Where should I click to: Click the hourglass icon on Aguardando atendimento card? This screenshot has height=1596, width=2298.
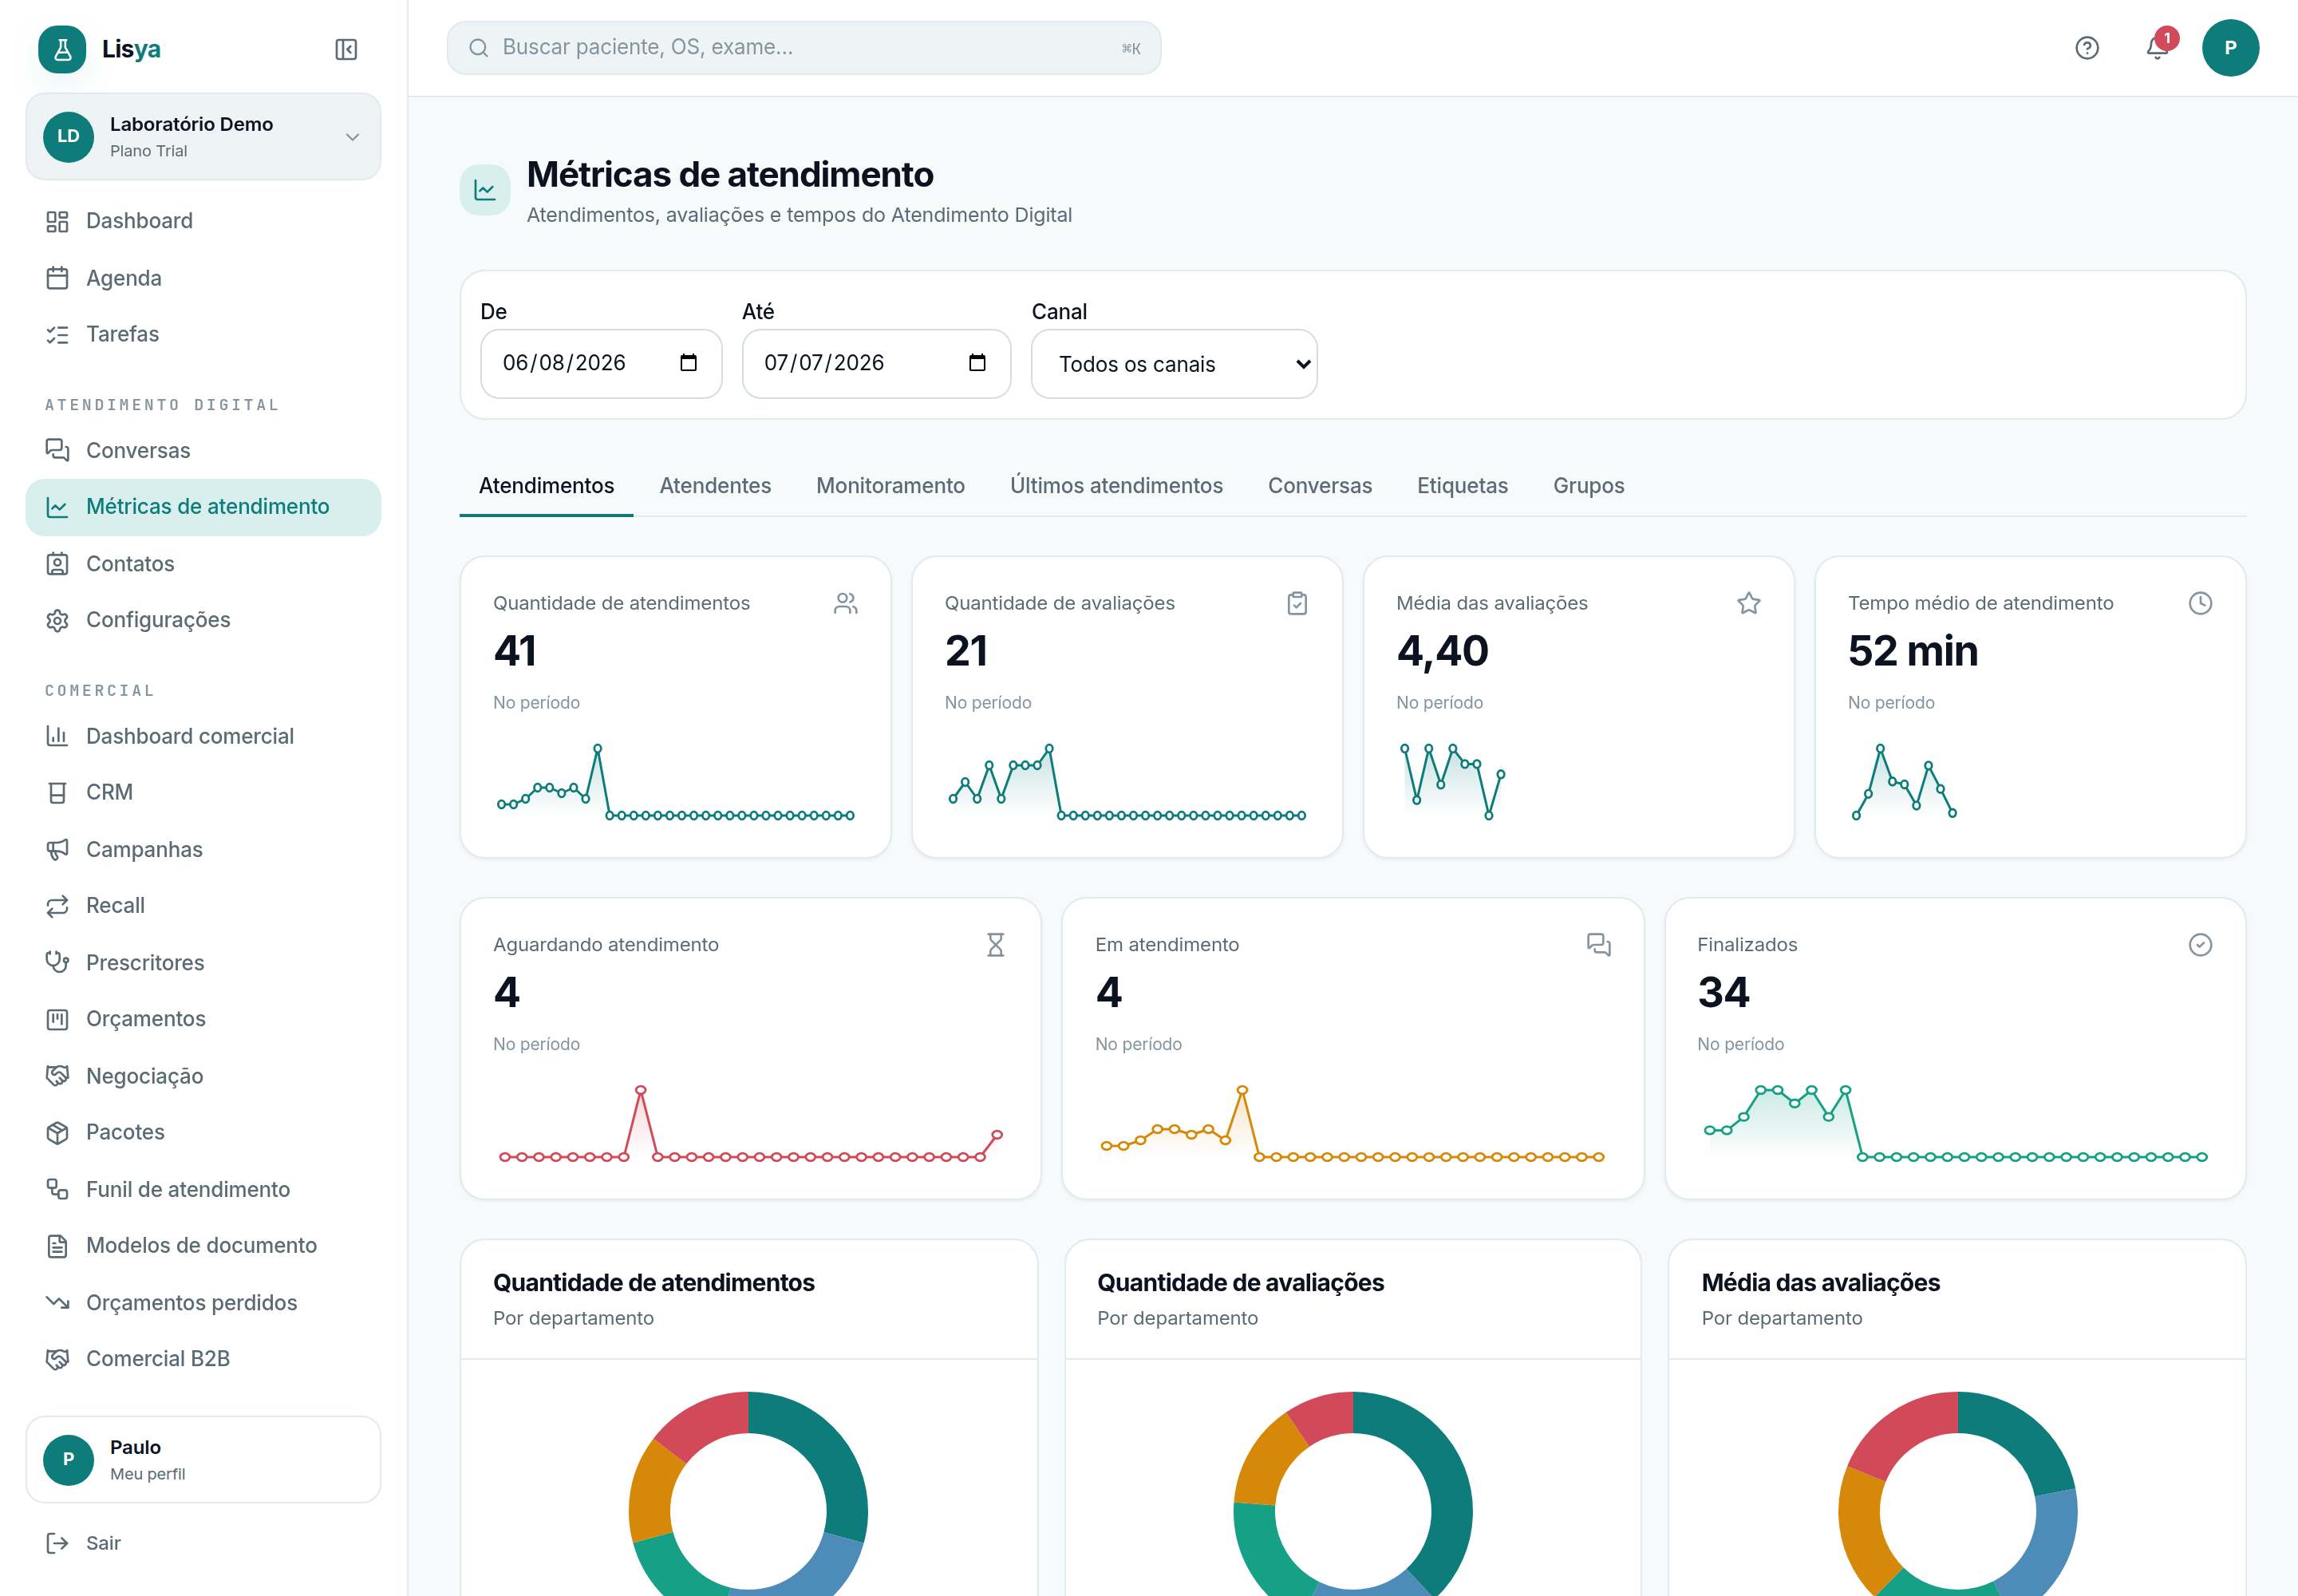pyautogui.click(x=995, y=945)
